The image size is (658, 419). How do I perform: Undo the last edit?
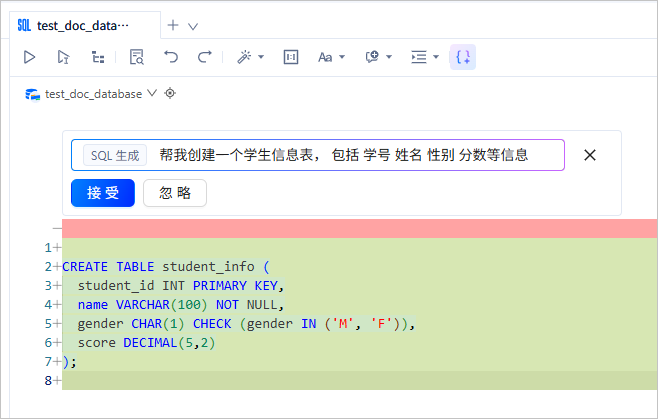(171, 57)
